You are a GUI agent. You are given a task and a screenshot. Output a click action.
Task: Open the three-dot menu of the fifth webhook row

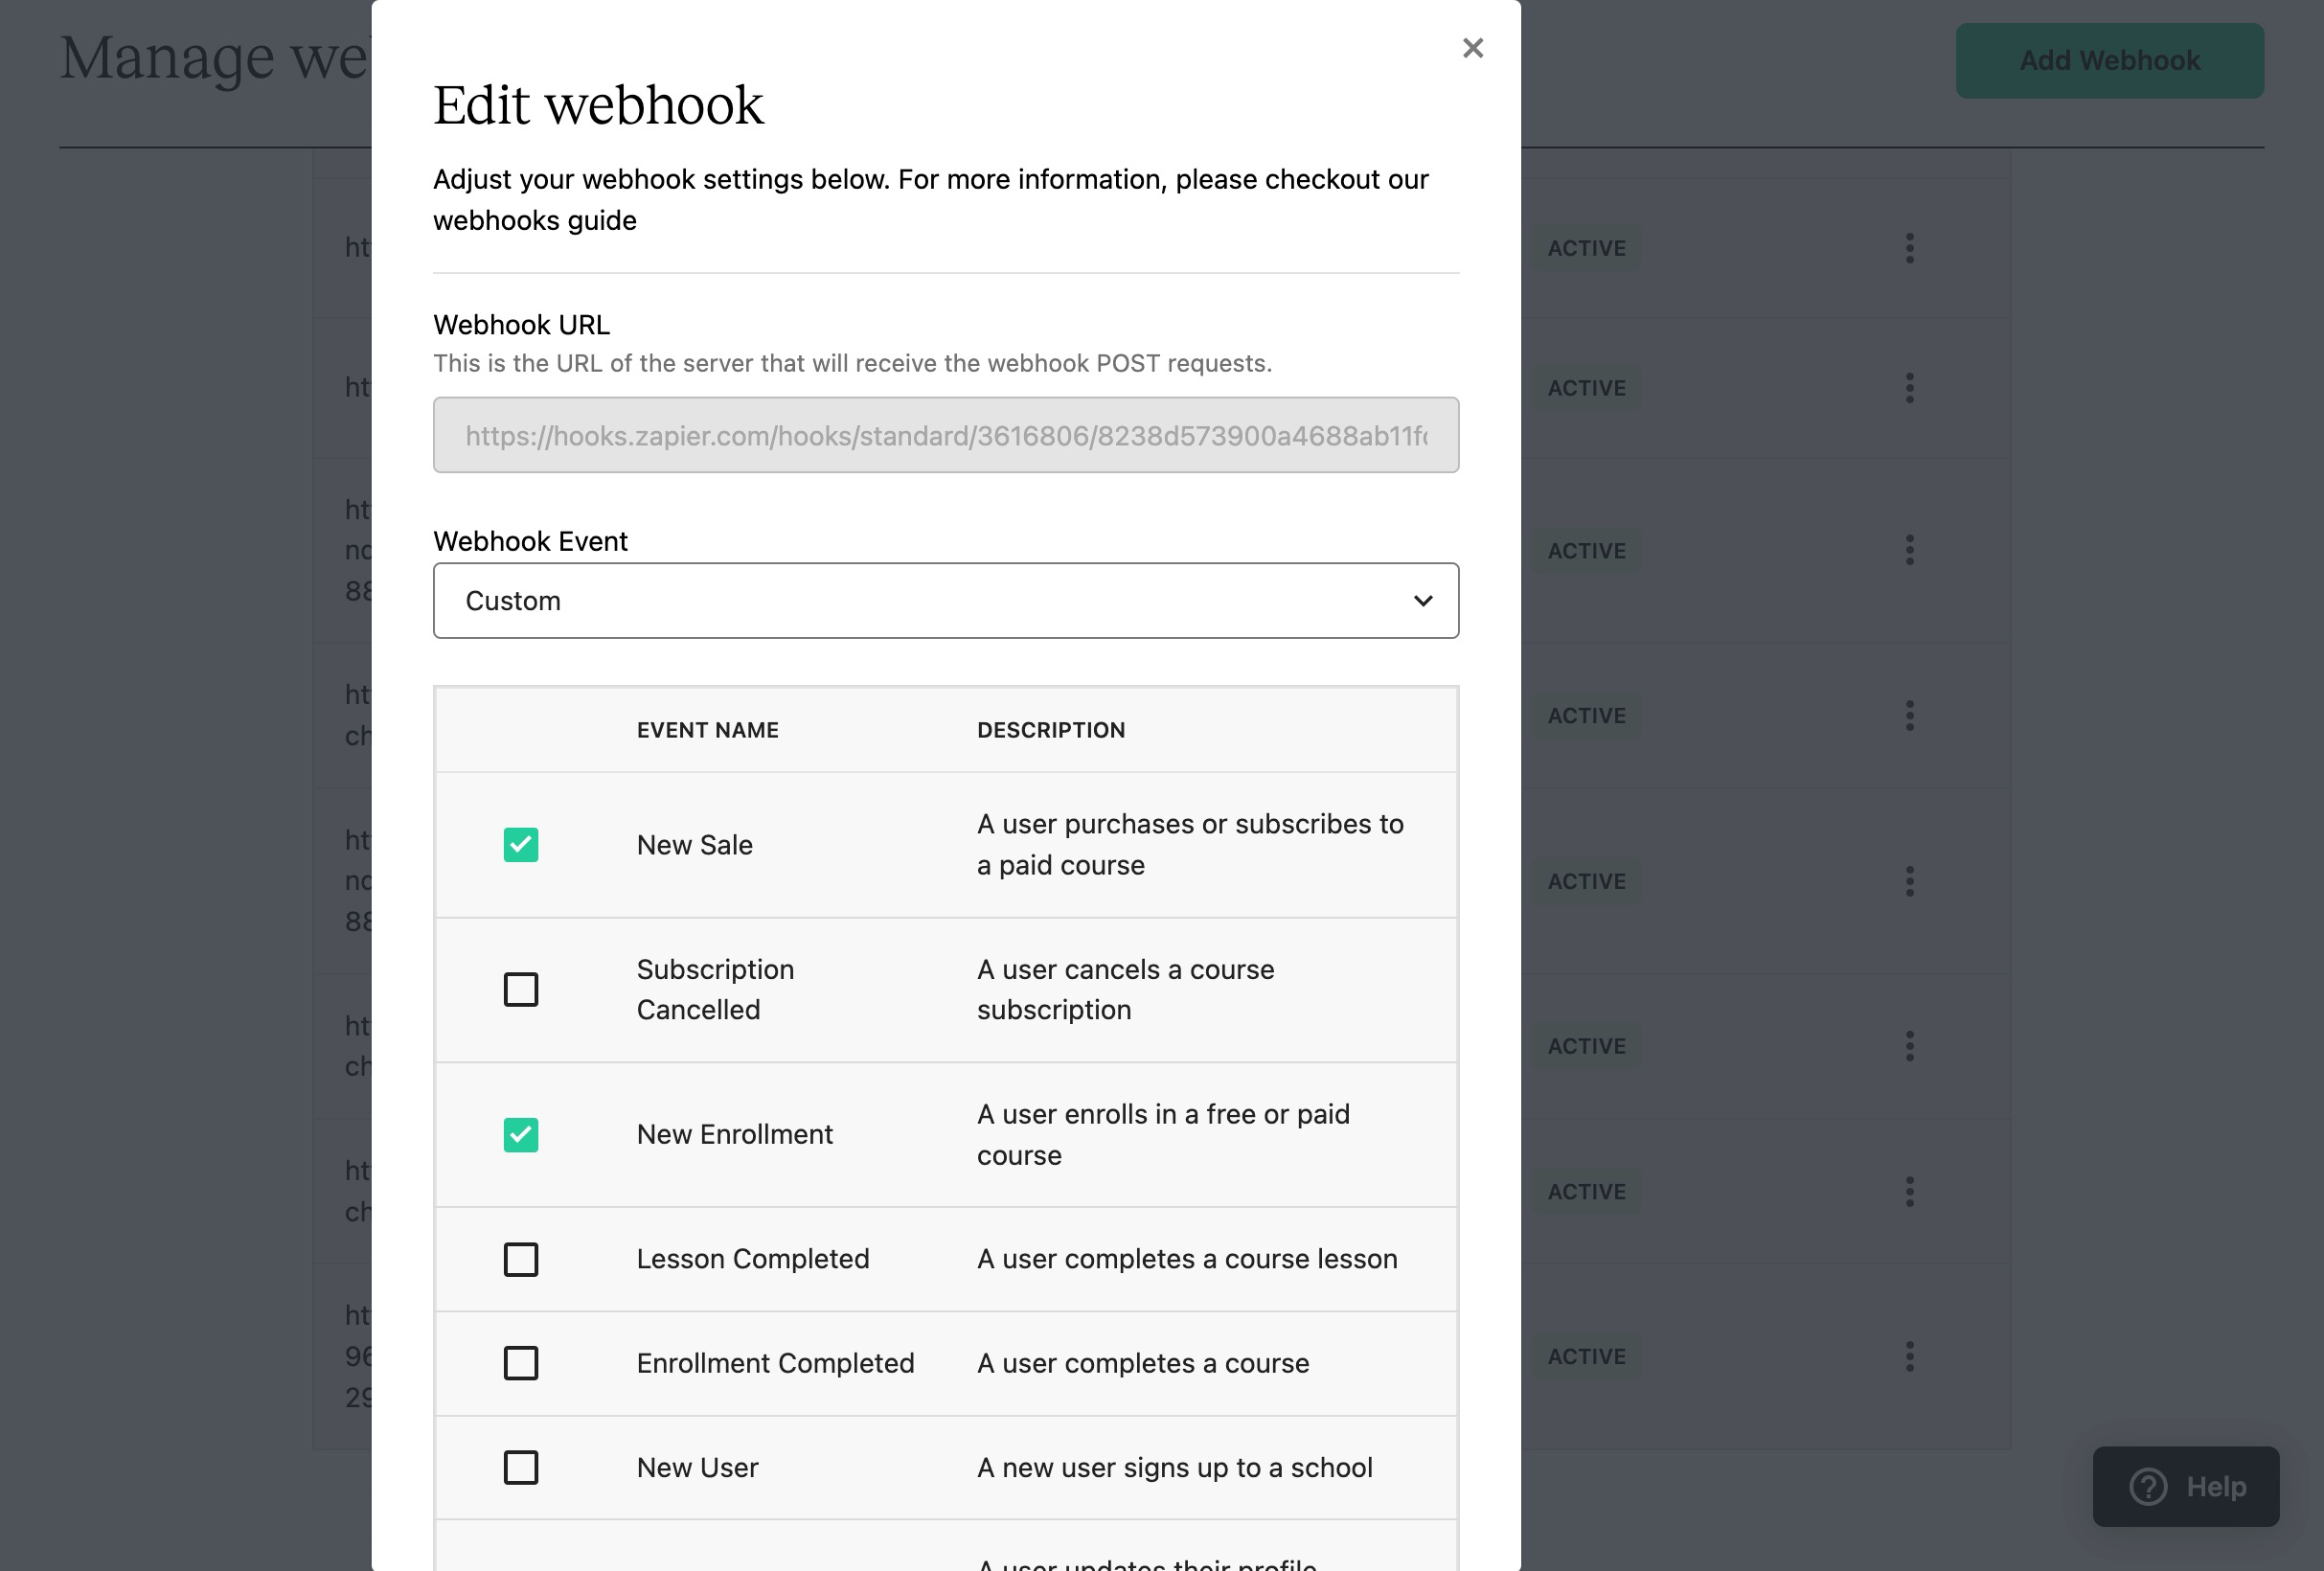(x=1909, y=881)
